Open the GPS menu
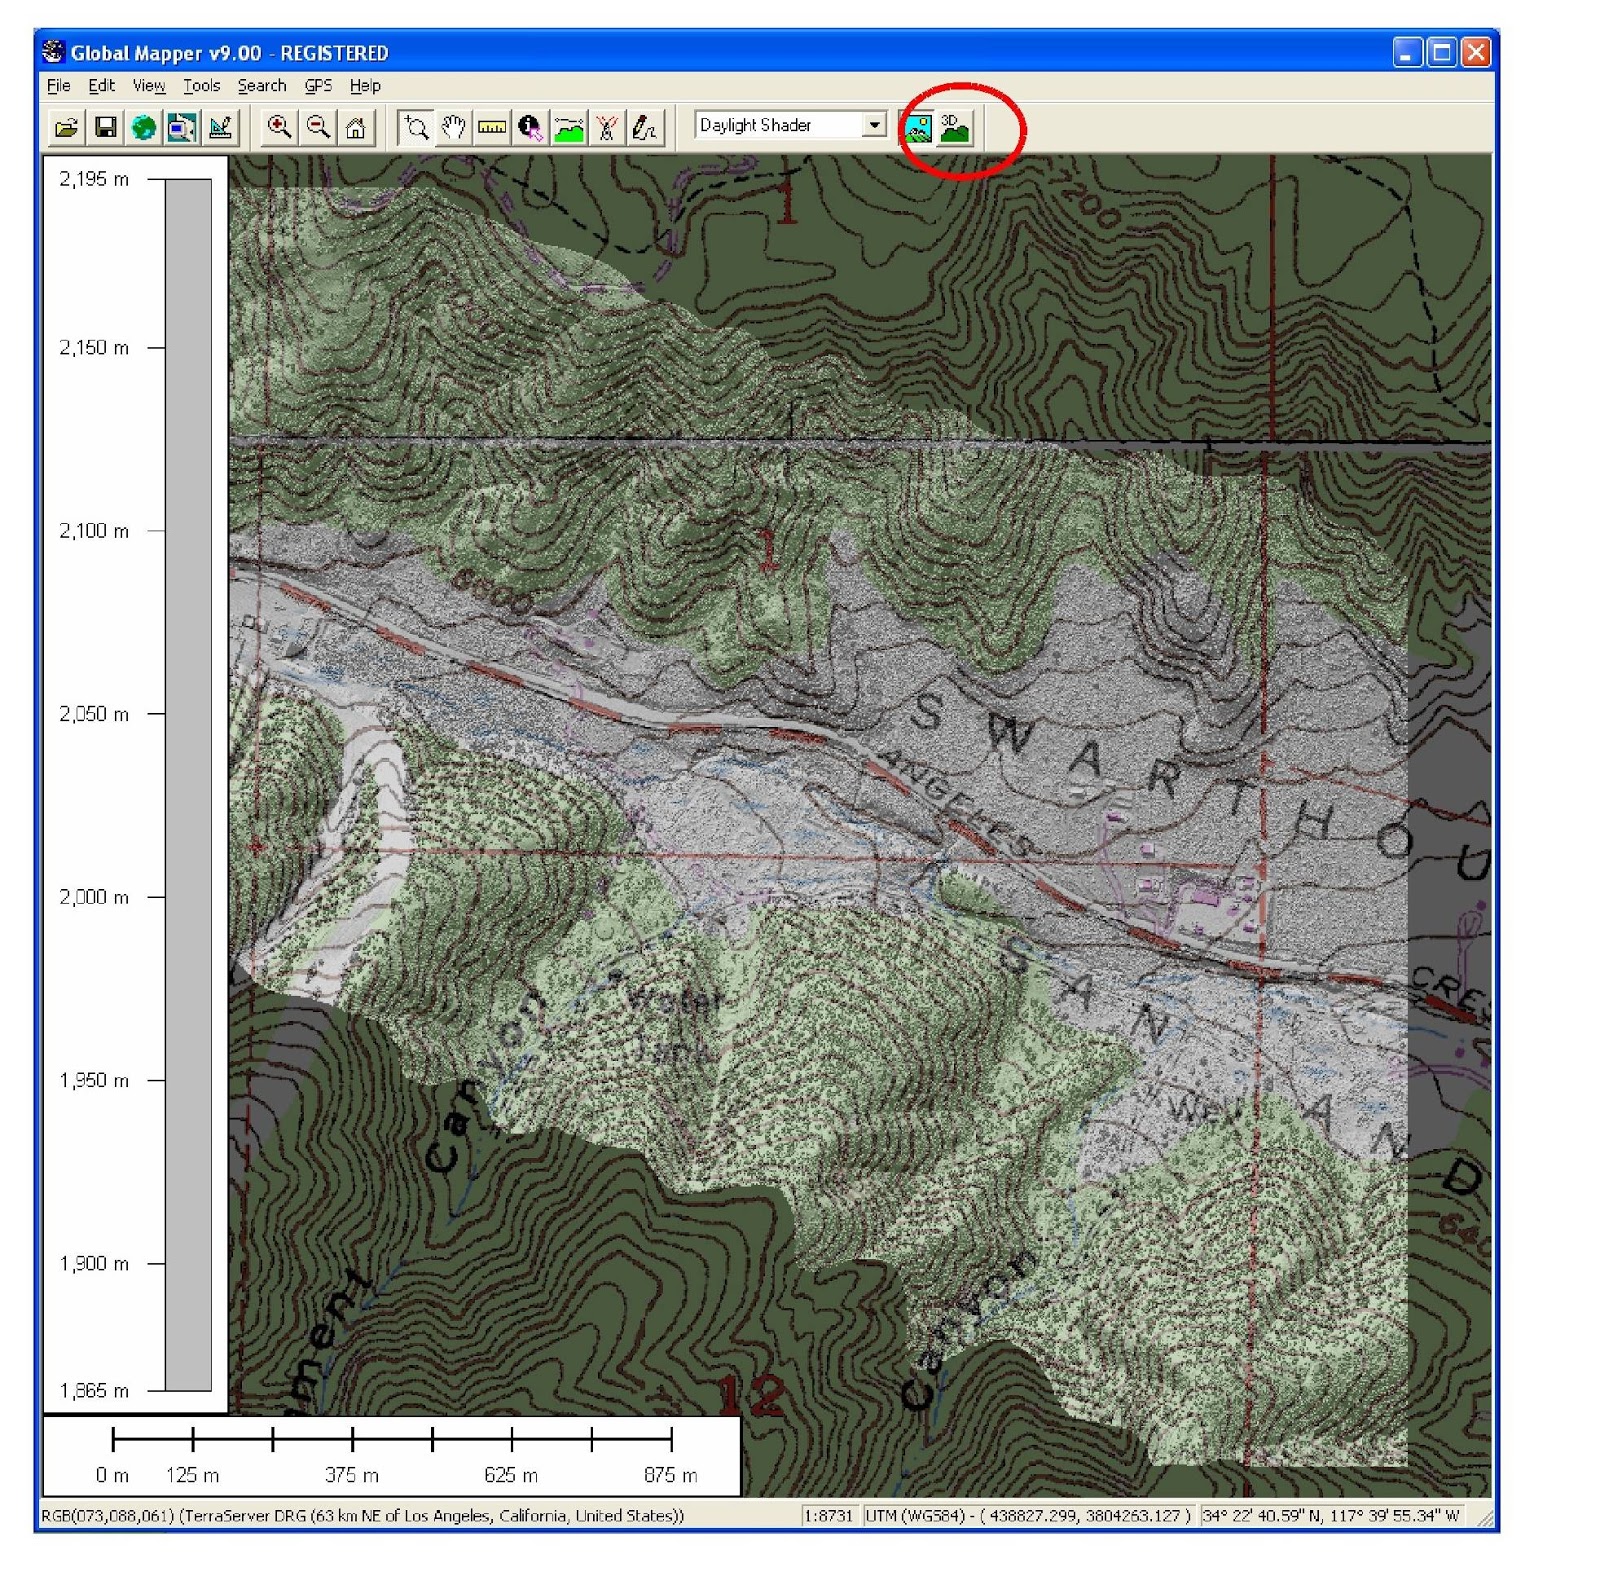Image resolution: width=1600 pixels, height=1585 pixels. [318, 86]
